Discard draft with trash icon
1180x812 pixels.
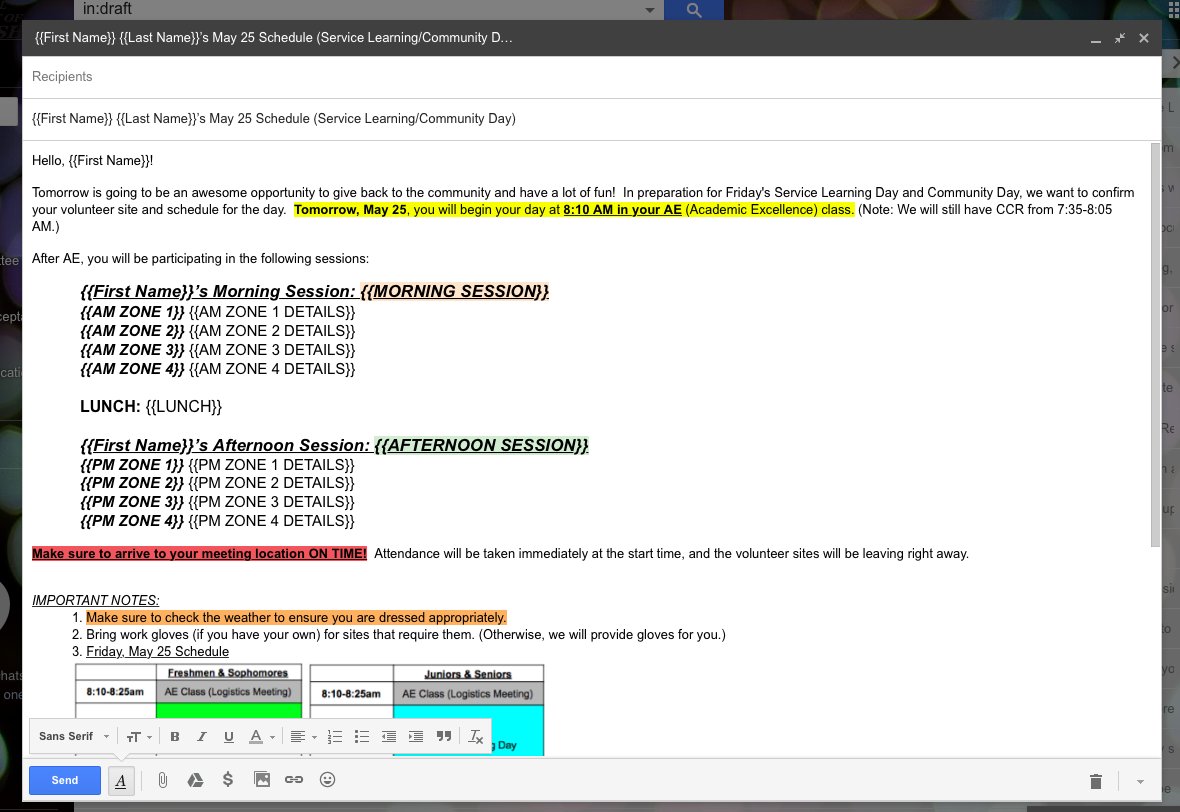1096,781
